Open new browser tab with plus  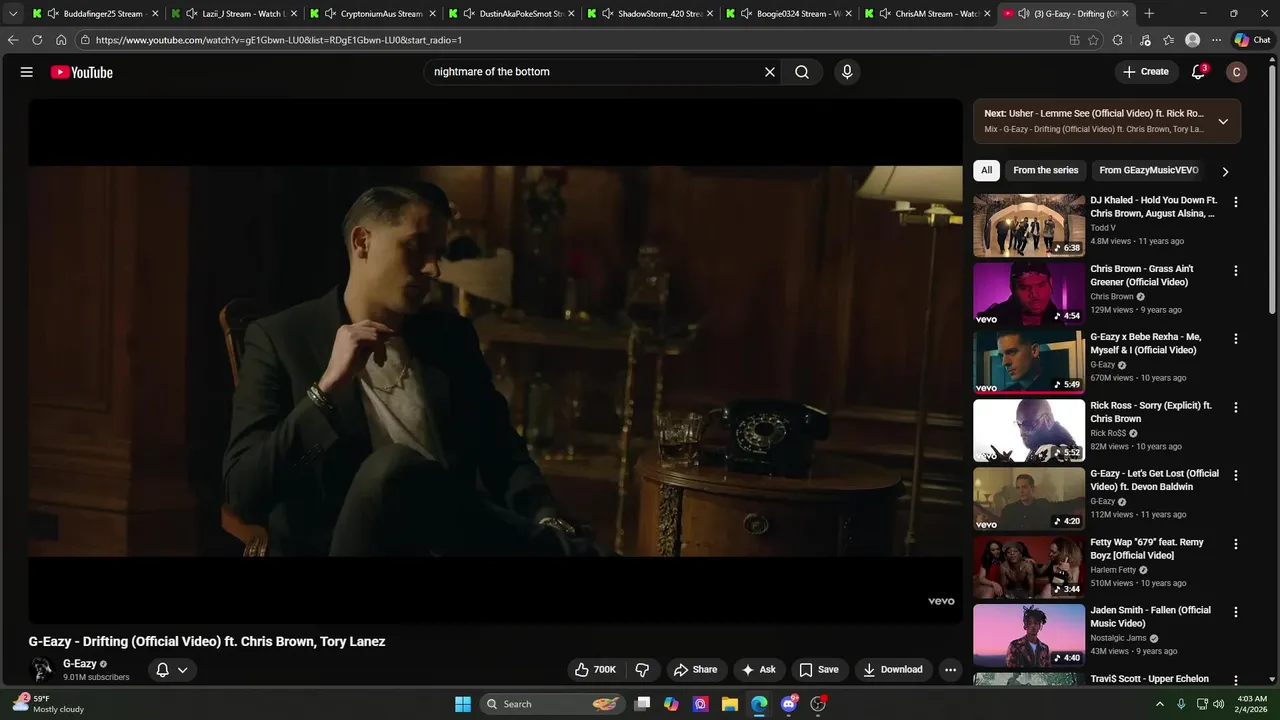coord(1149,14)
